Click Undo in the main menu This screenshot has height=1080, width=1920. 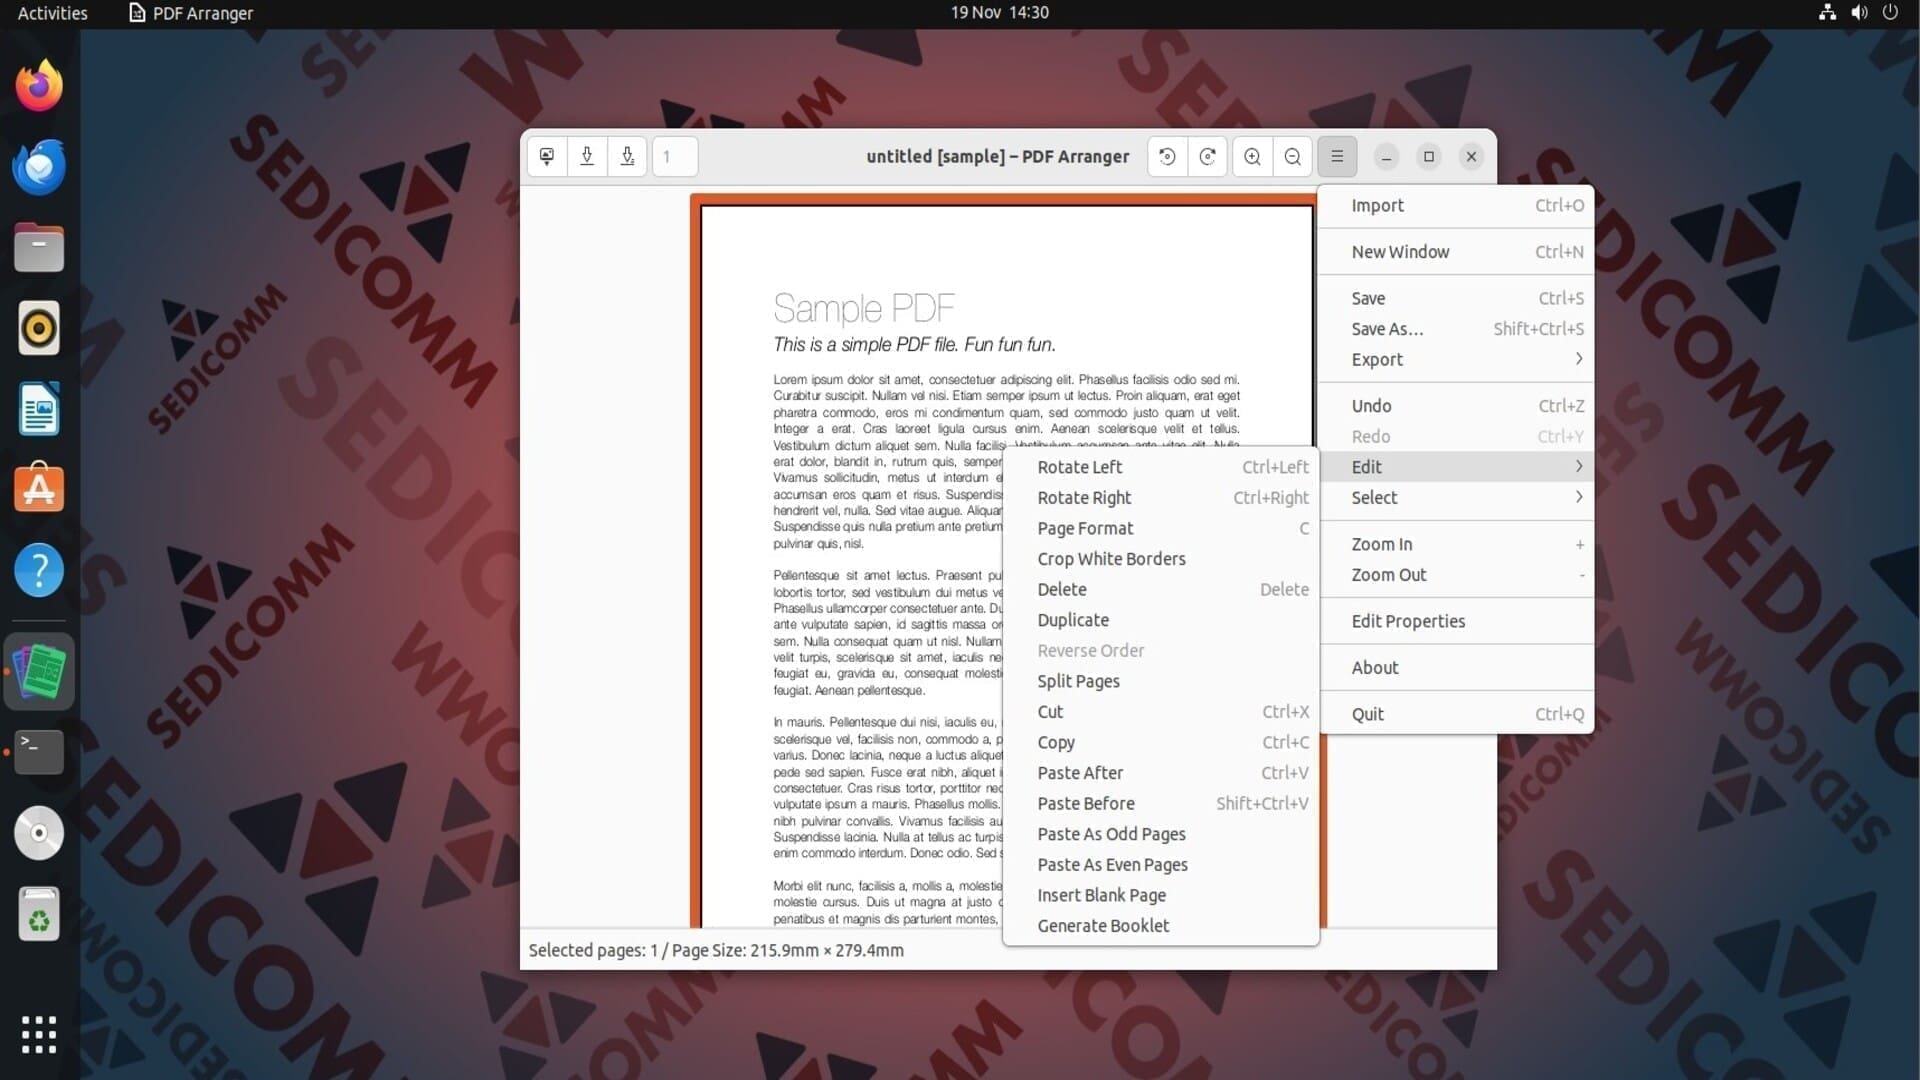[1456, 406]
